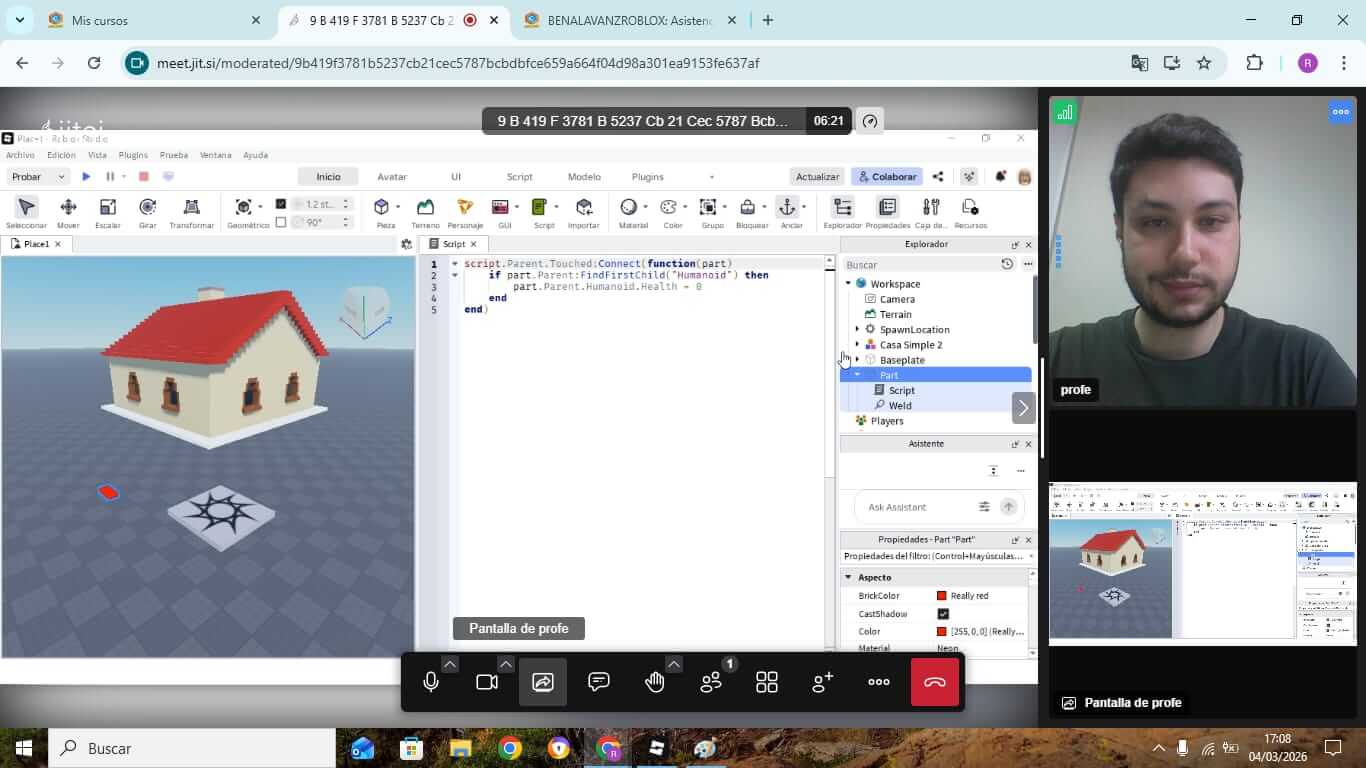Toggle the rotate snap 90° checkbox
Screen dimensions: 1366x768
click(281, 222)
